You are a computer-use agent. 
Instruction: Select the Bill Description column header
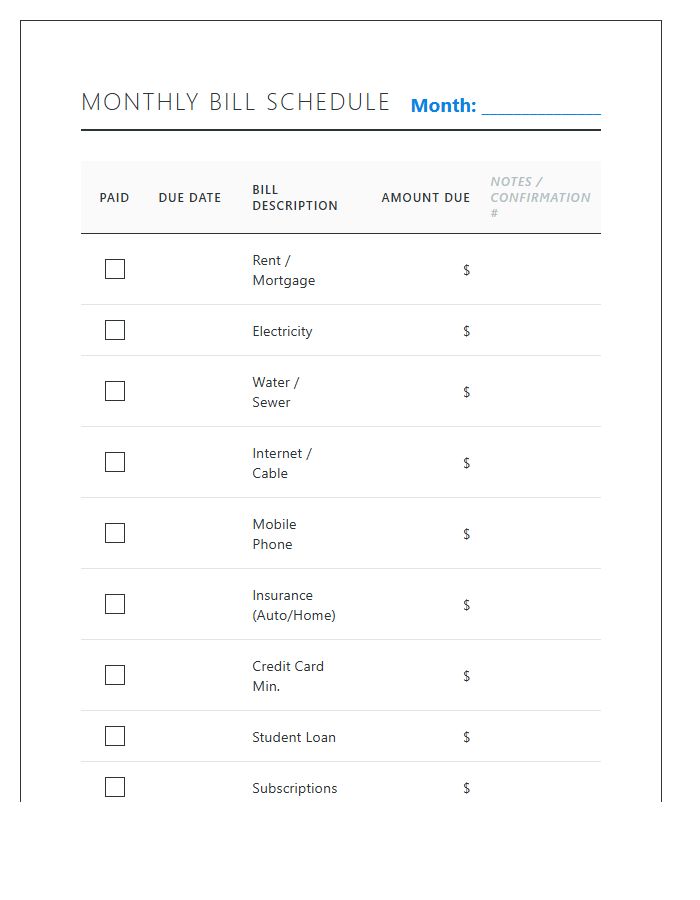point(295,198)
